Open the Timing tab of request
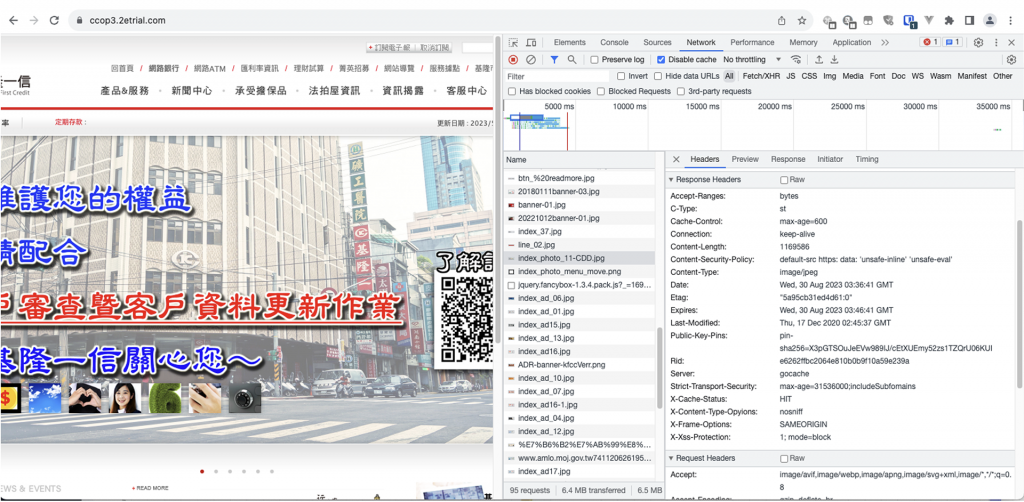The height and width of the screenshot is (502, 1024). [x=867, y=159]
